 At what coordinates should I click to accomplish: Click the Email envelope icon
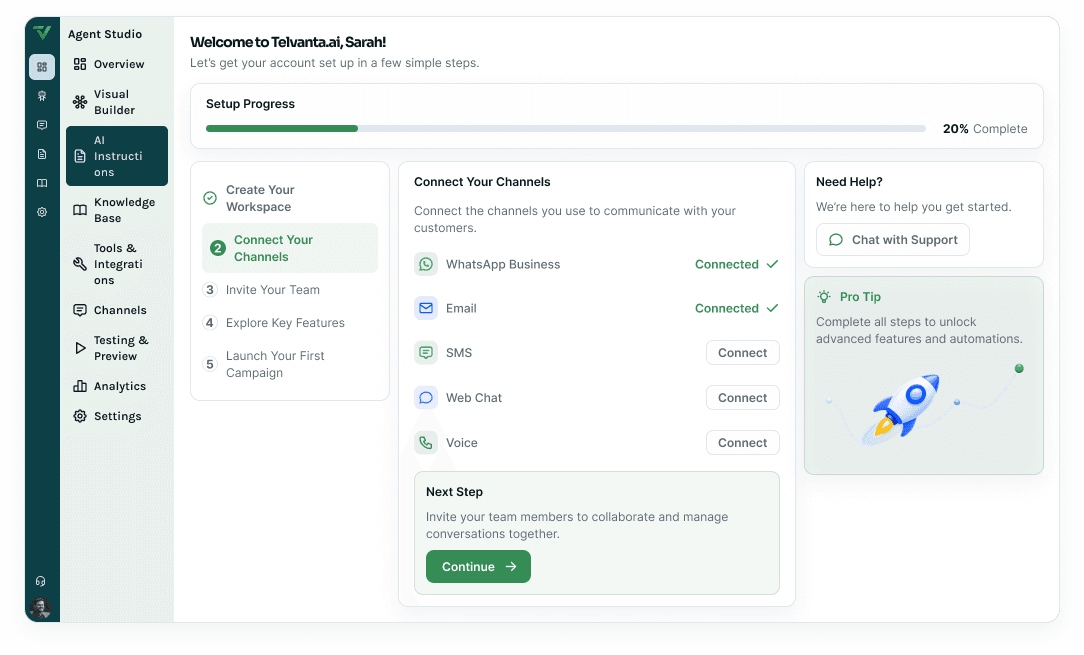[426, 308]
